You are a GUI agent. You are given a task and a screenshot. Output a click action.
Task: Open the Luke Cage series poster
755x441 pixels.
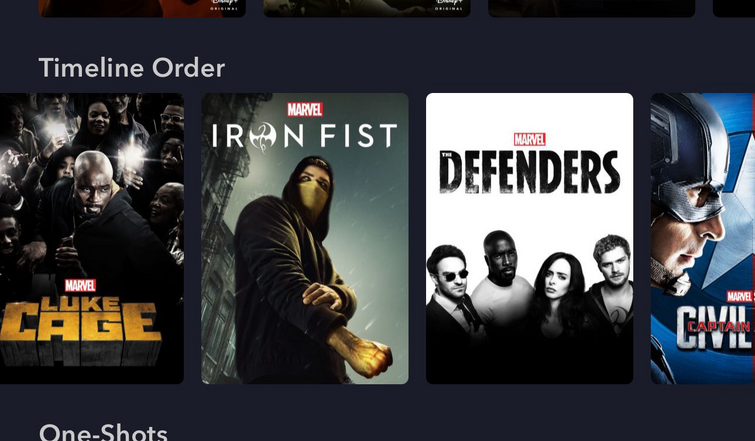[x=91, y=238]
